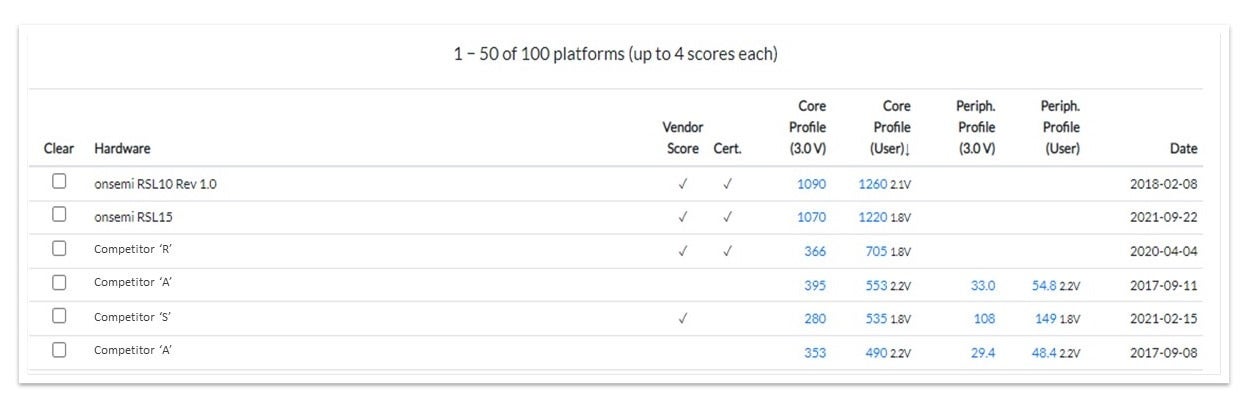Check the onsemi RSL10 Rev 1.0 checkbox
1250x401 pixels.
[59, 182]
